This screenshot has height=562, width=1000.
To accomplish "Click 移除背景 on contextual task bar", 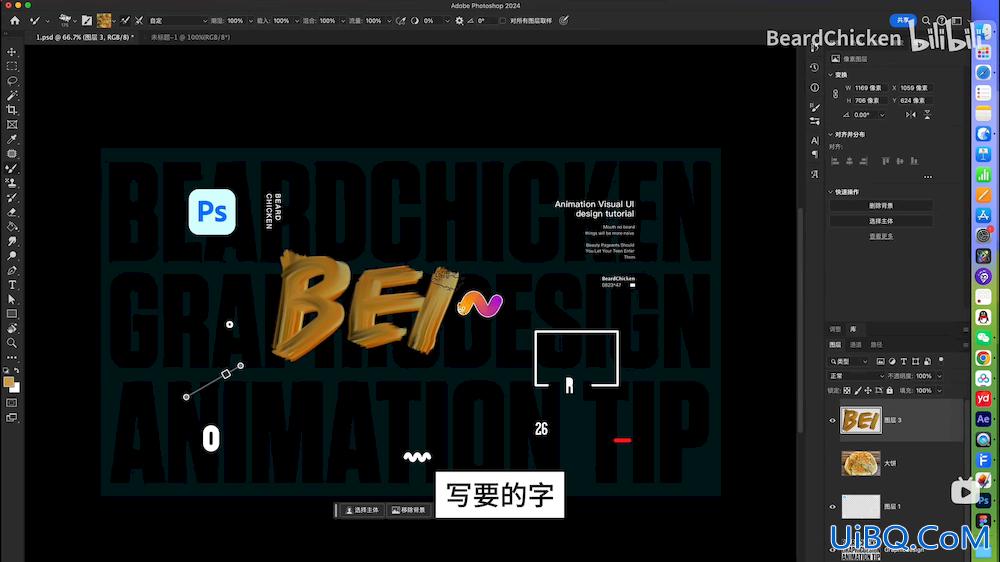I will [x=409, y=510].
